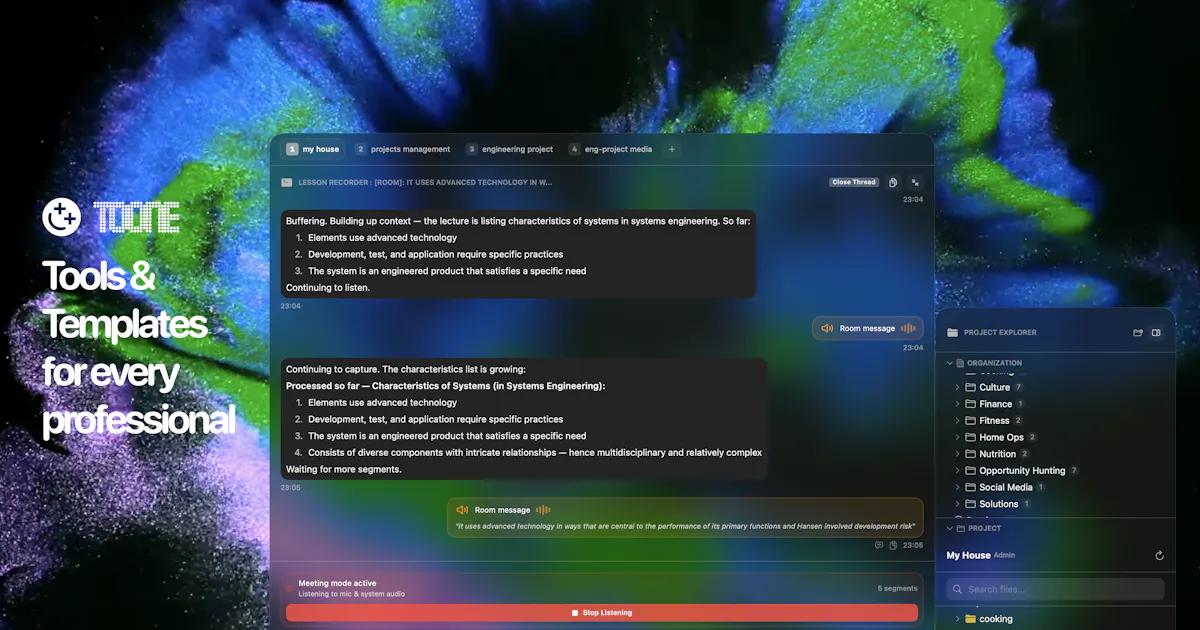Select the Nutrition folder name

[x=998, y=454]
